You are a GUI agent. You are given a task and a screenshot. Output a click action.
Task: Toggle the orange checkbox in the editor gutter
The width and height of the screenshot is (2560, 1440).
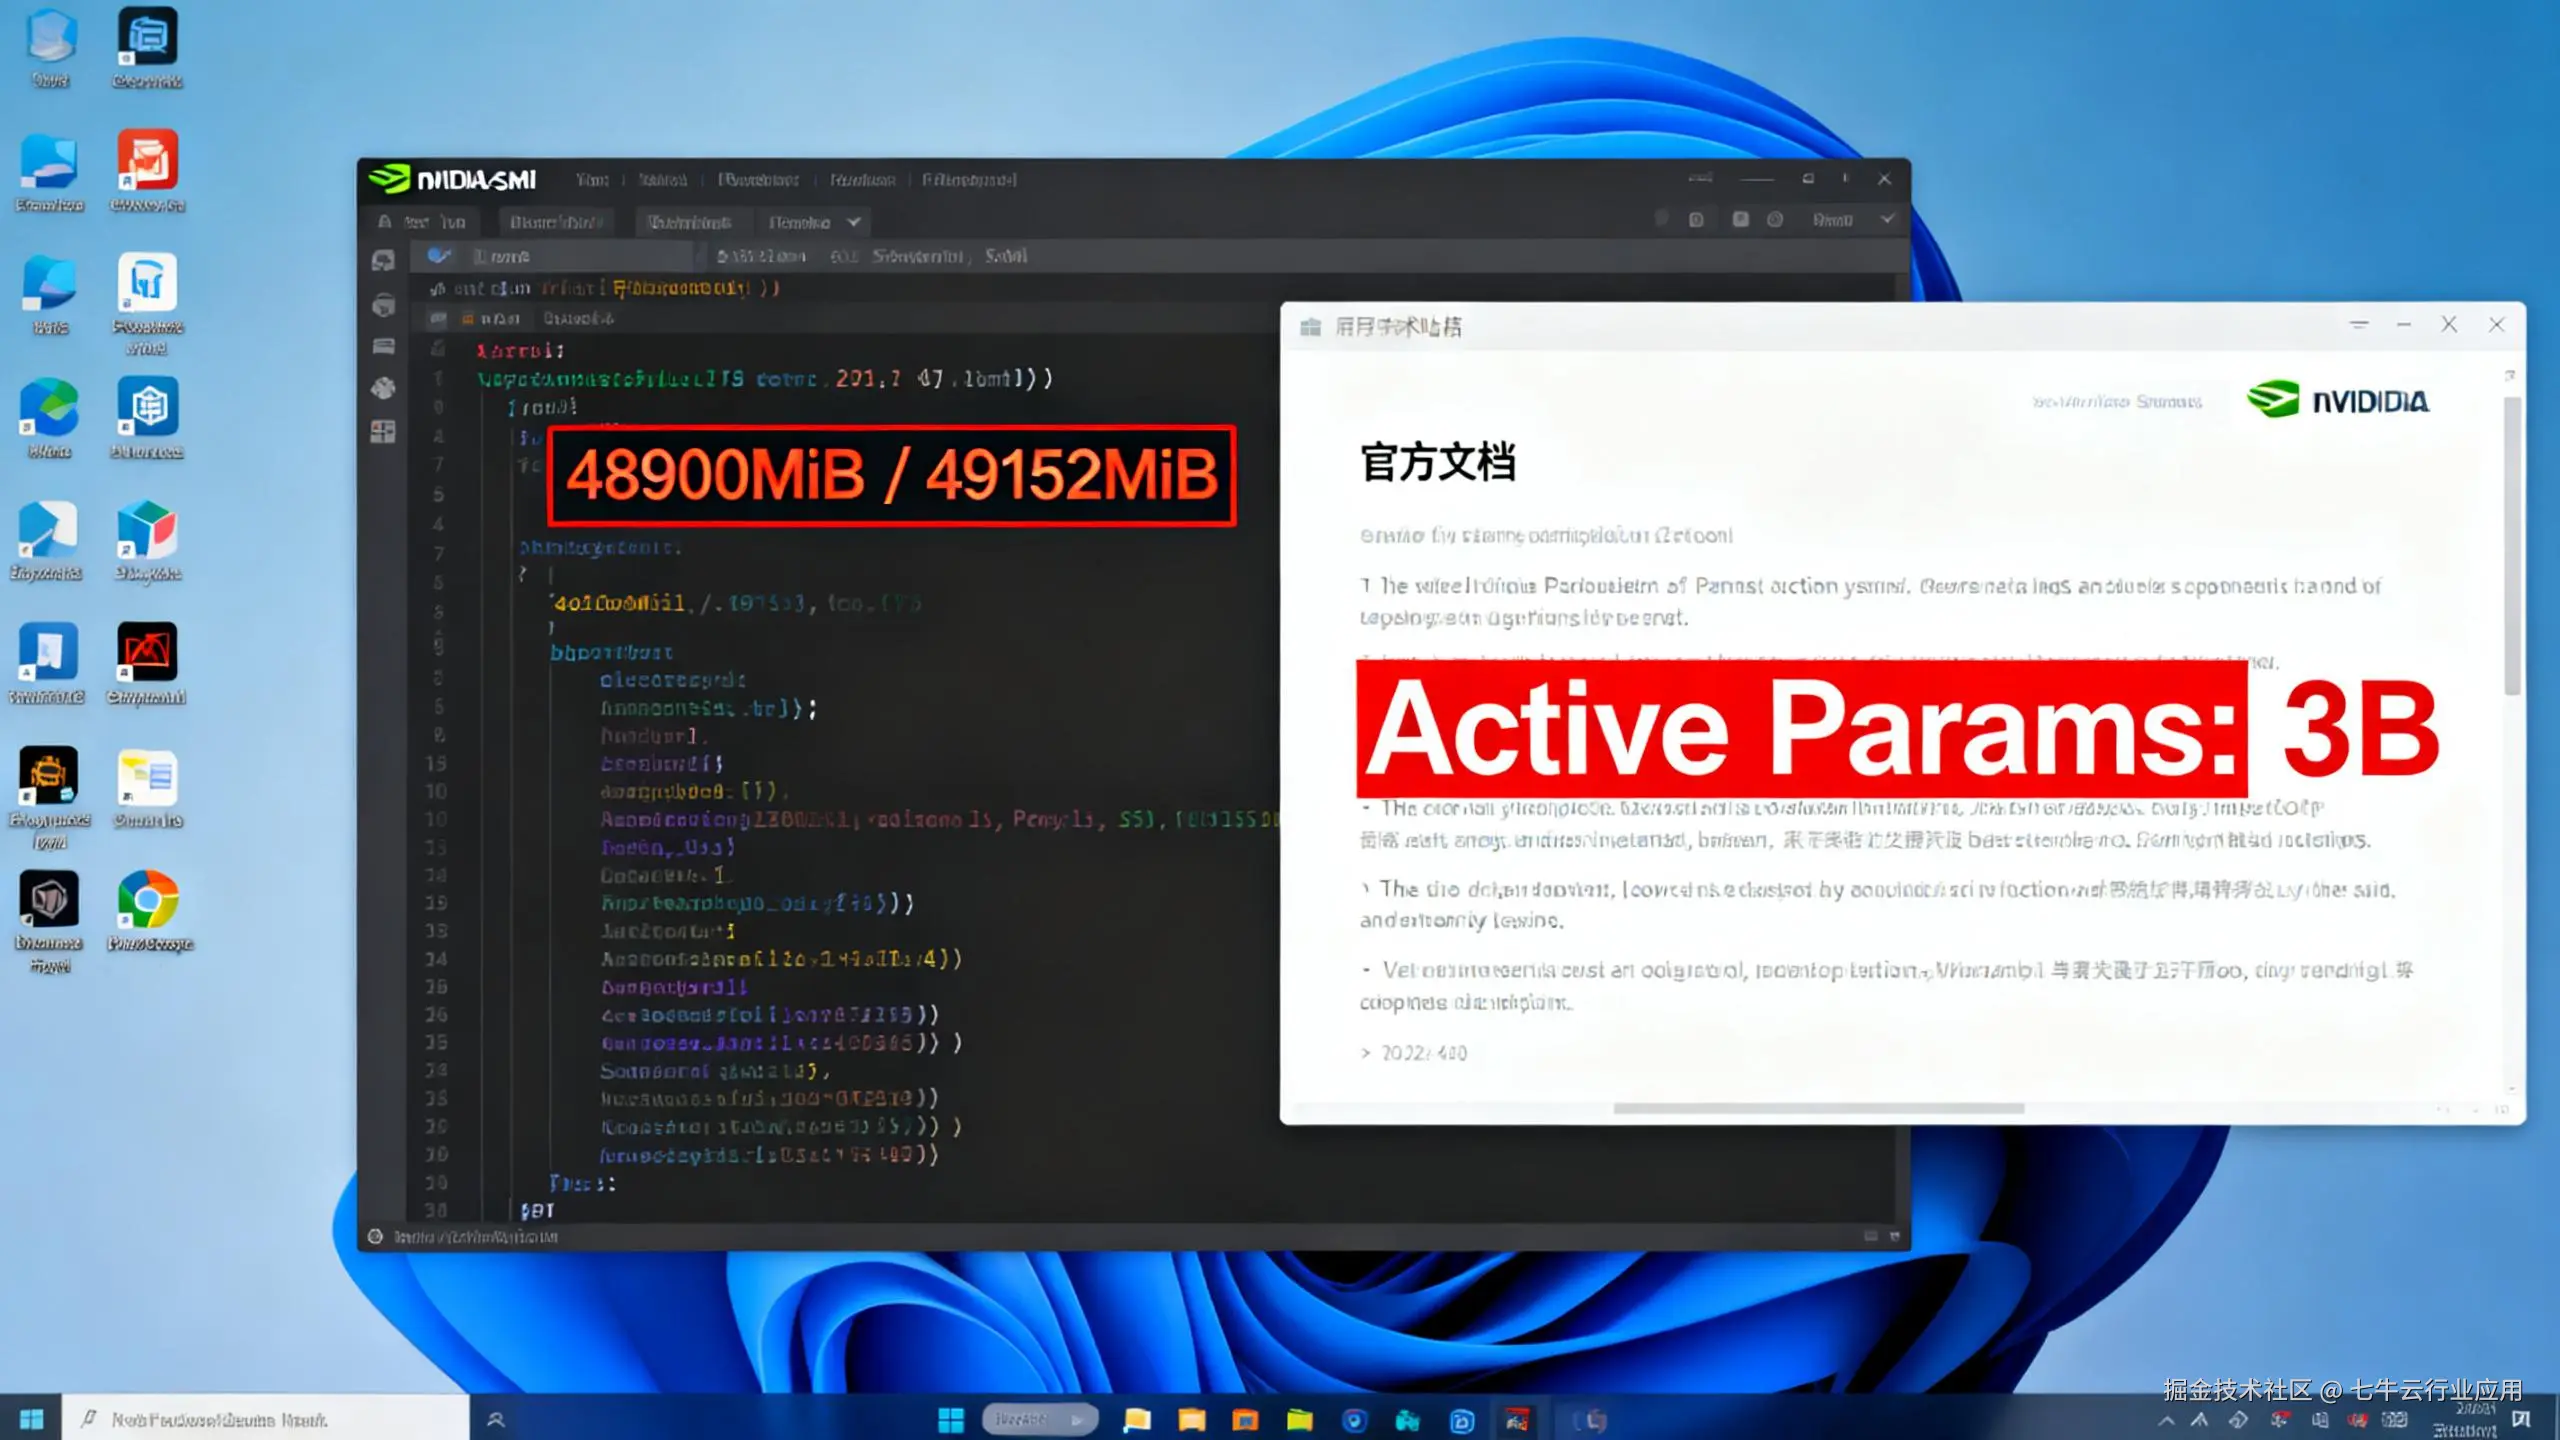point(468,319)
